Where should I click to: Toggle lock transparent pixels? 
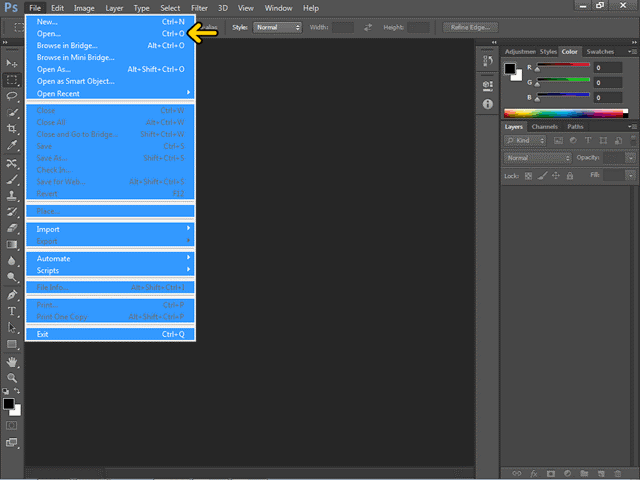[528, 176]
